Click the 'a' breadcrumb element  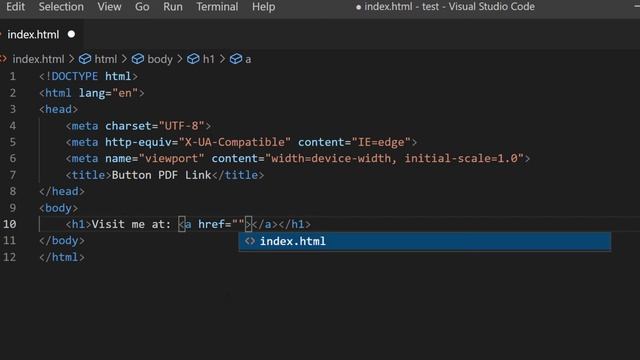(x=248, y=60)
